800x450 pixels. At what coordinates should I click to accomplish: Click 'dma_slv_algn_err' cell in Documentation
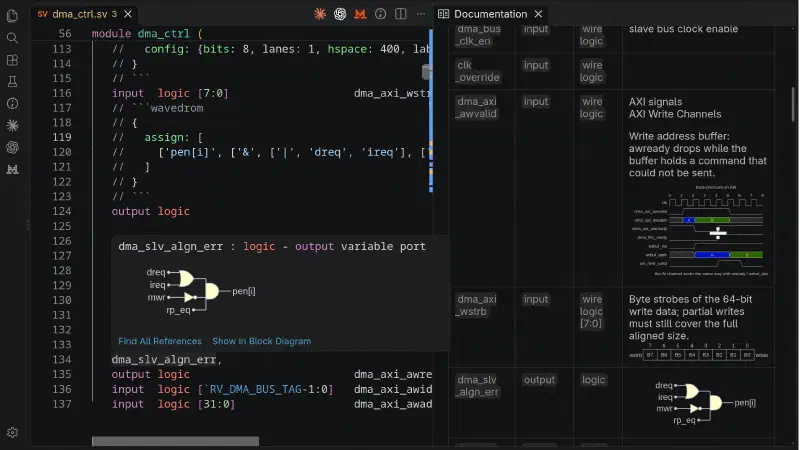pyautogui.click(x=477, y=386)
